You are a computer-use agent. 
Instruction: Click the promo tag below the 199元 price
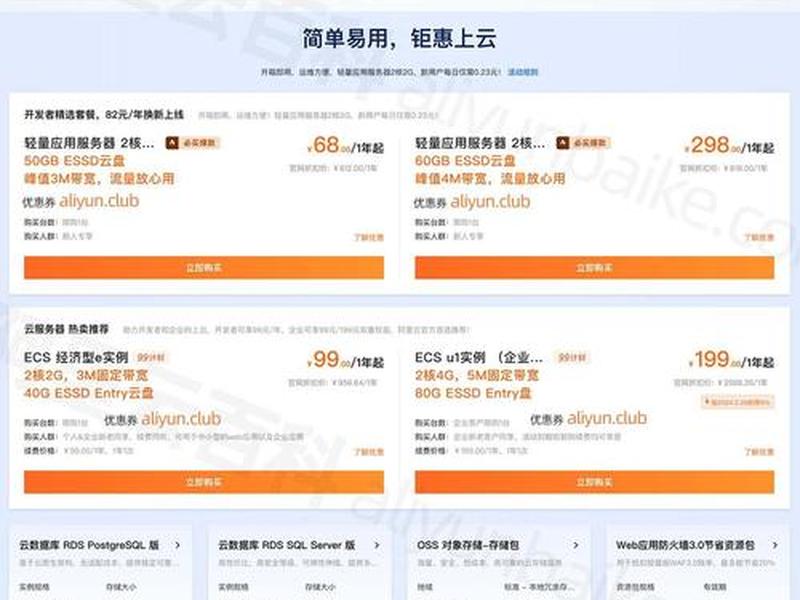coord(738,402)
